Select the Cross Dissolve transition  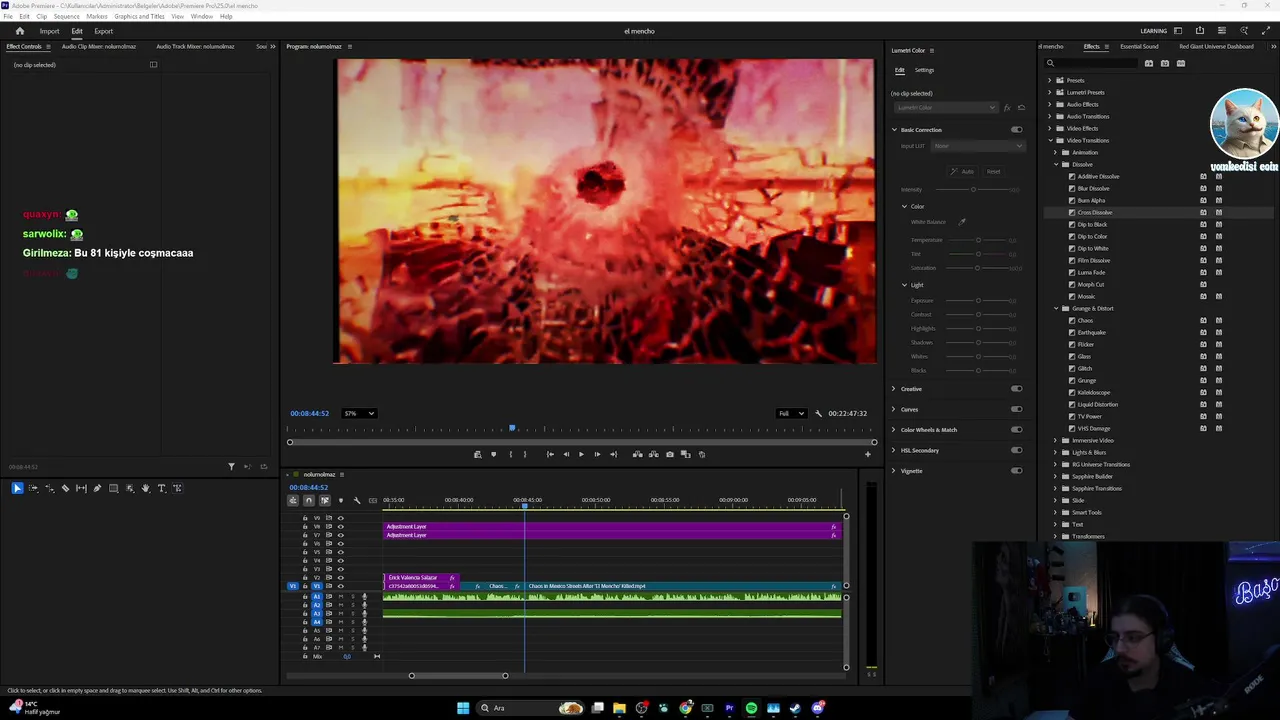pyautogui.click(x=1095, y=212)
